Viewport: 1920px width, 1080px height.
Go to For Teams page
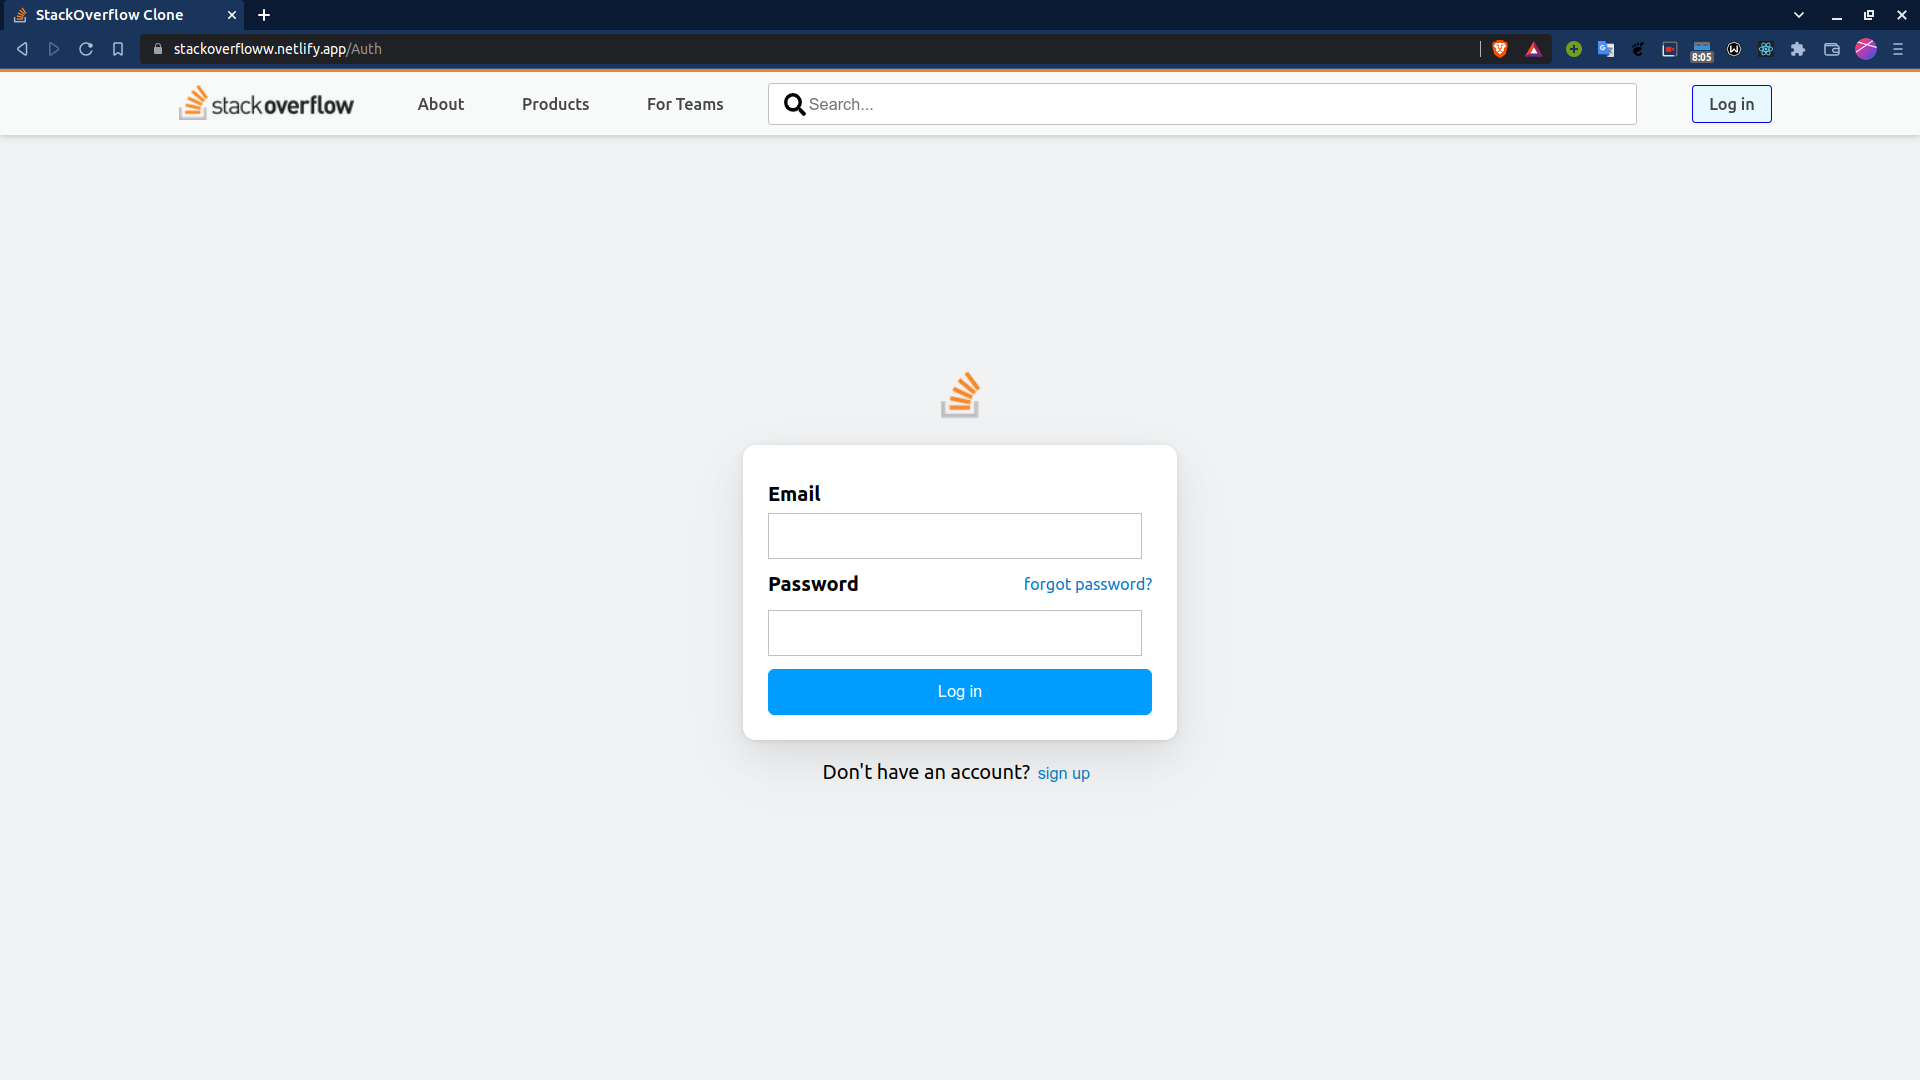pyautogui.click(x=685, y=104)
